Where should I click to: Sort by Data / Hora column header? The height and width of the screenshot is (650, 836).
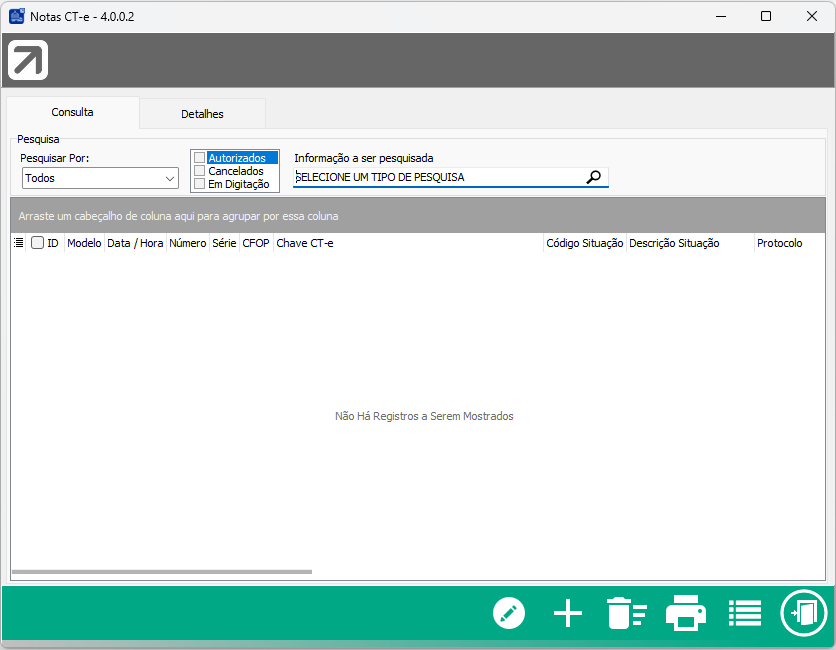(135, 243)
